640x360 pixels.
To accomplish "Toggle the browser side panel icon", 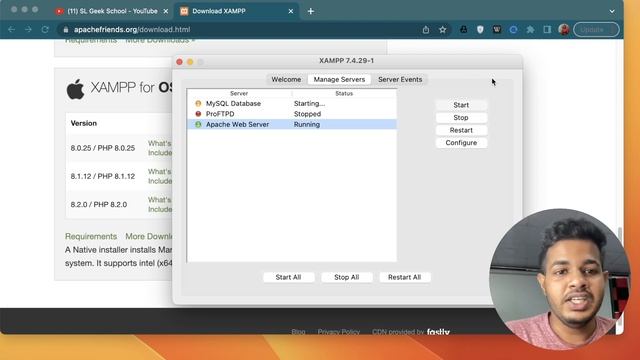I will tap(547, 29).
